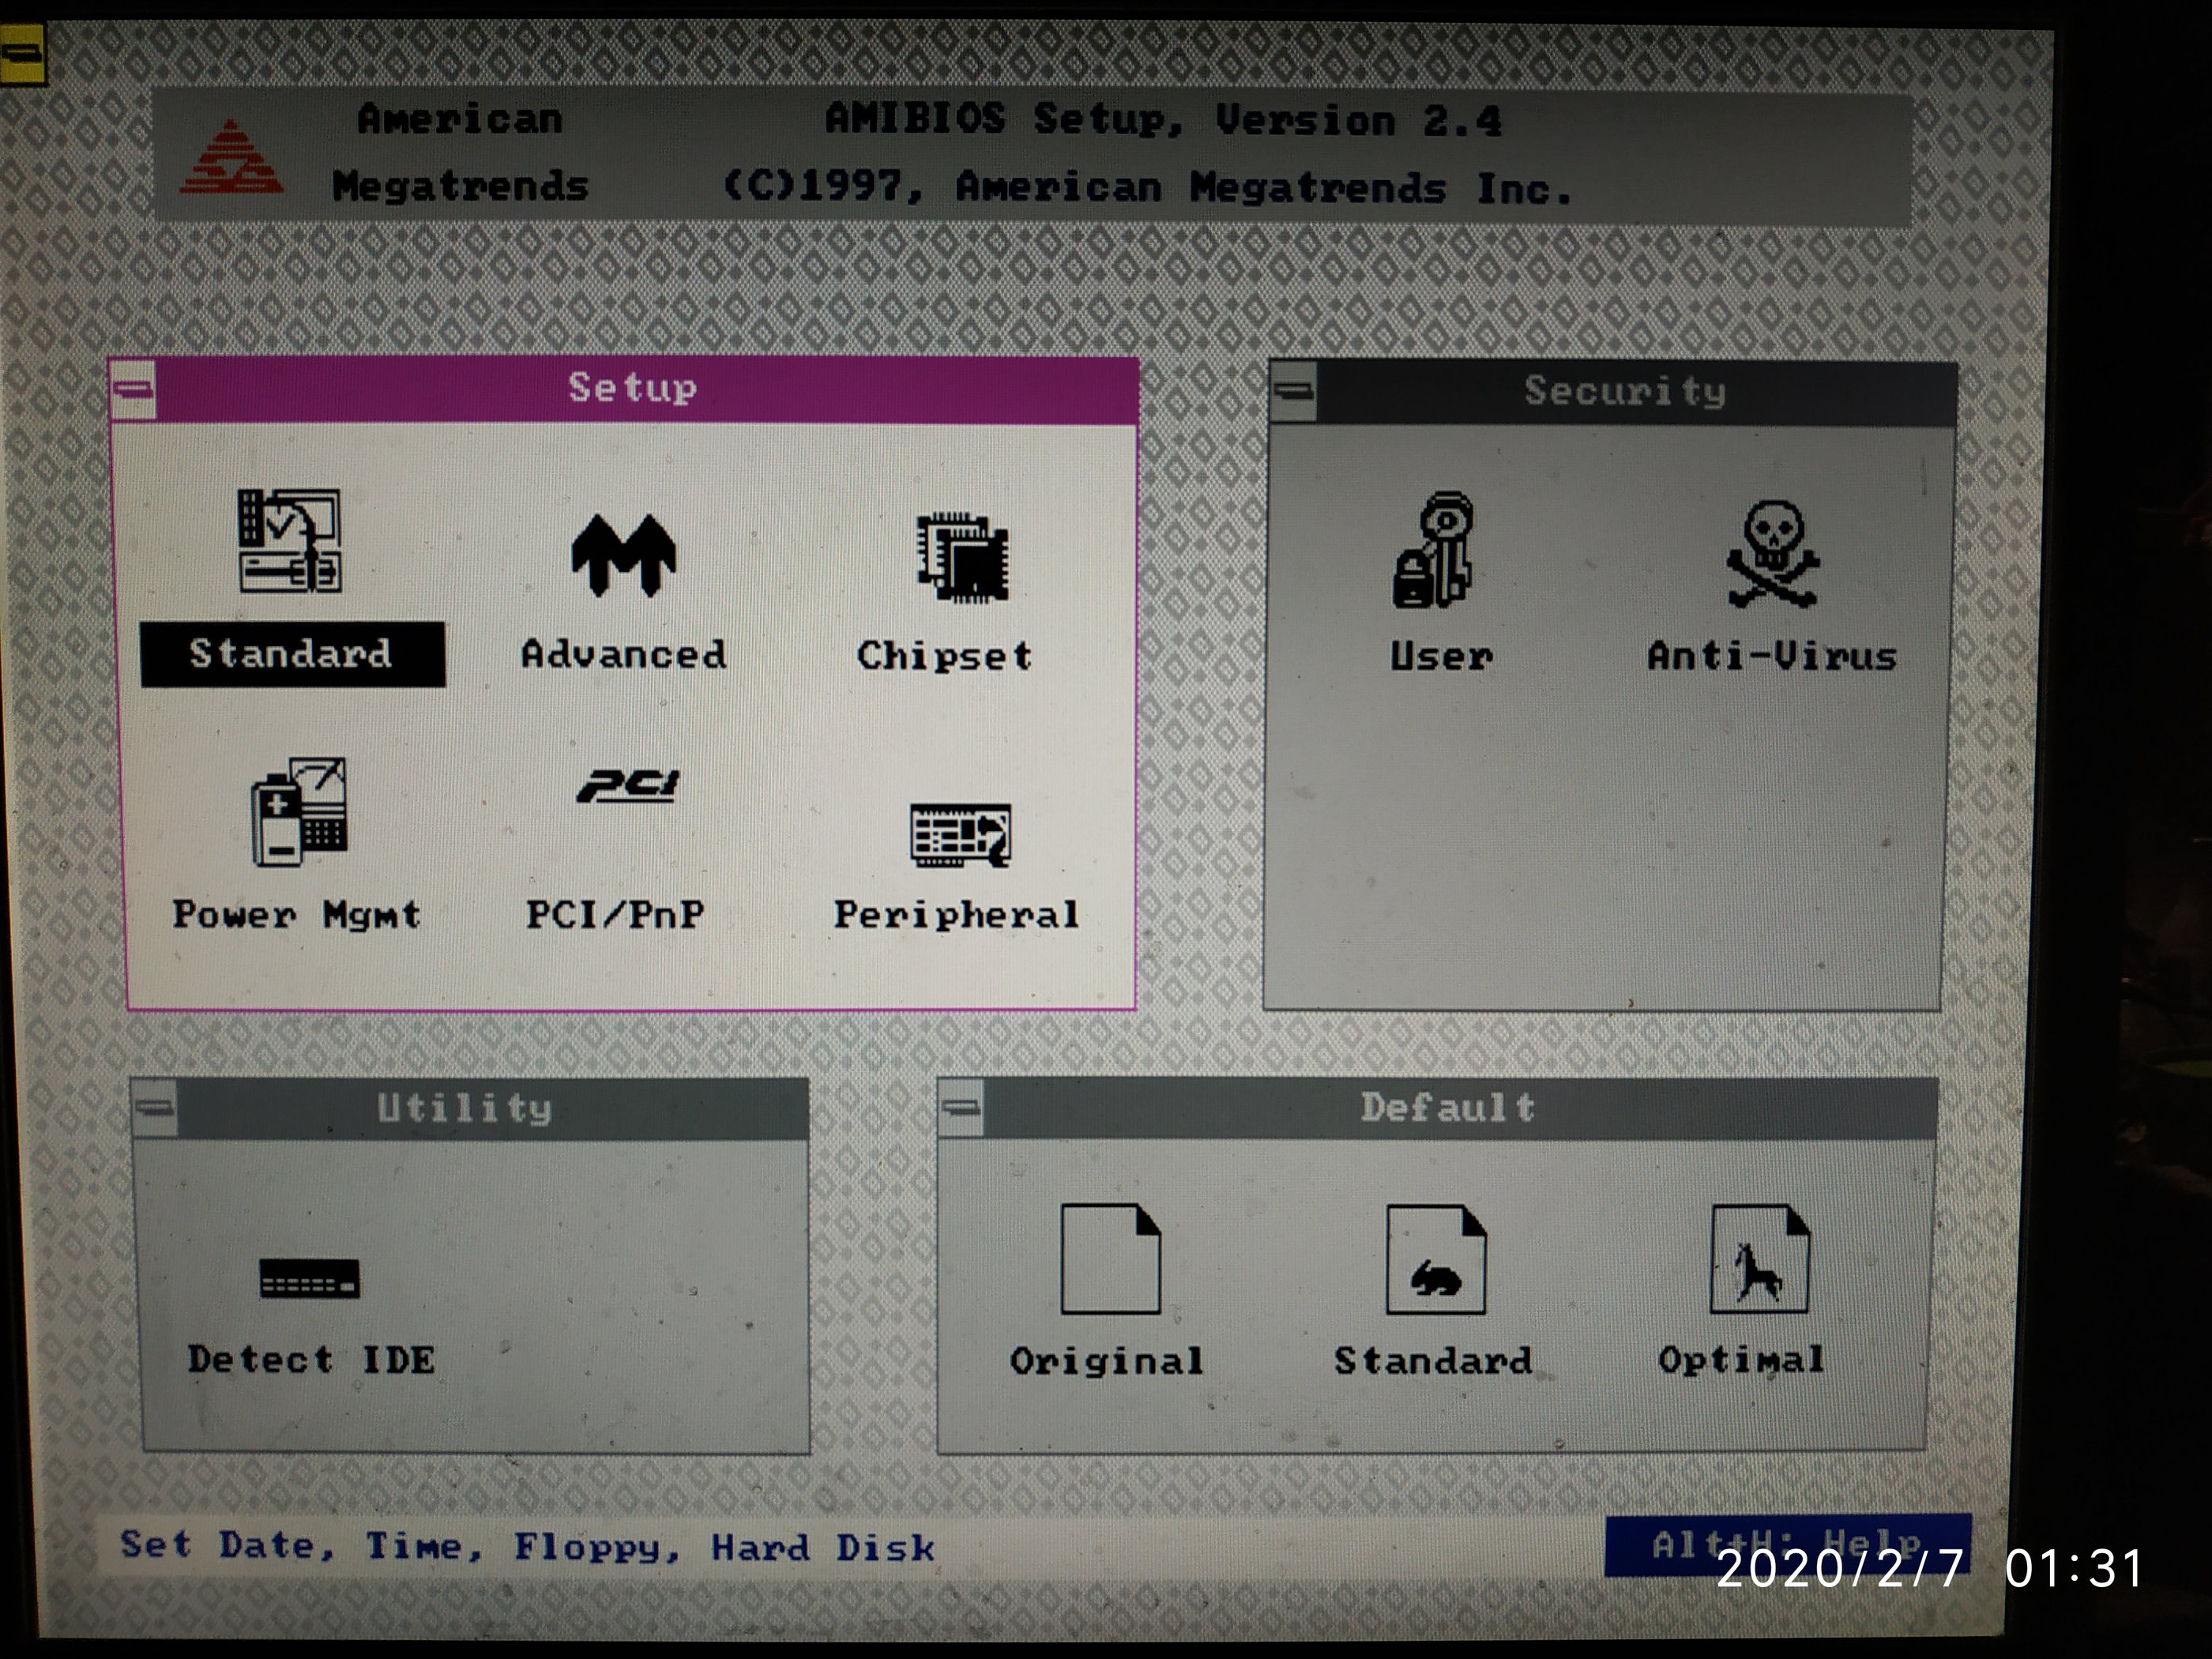Open Default window control menu box

(x=961, y=1107)
